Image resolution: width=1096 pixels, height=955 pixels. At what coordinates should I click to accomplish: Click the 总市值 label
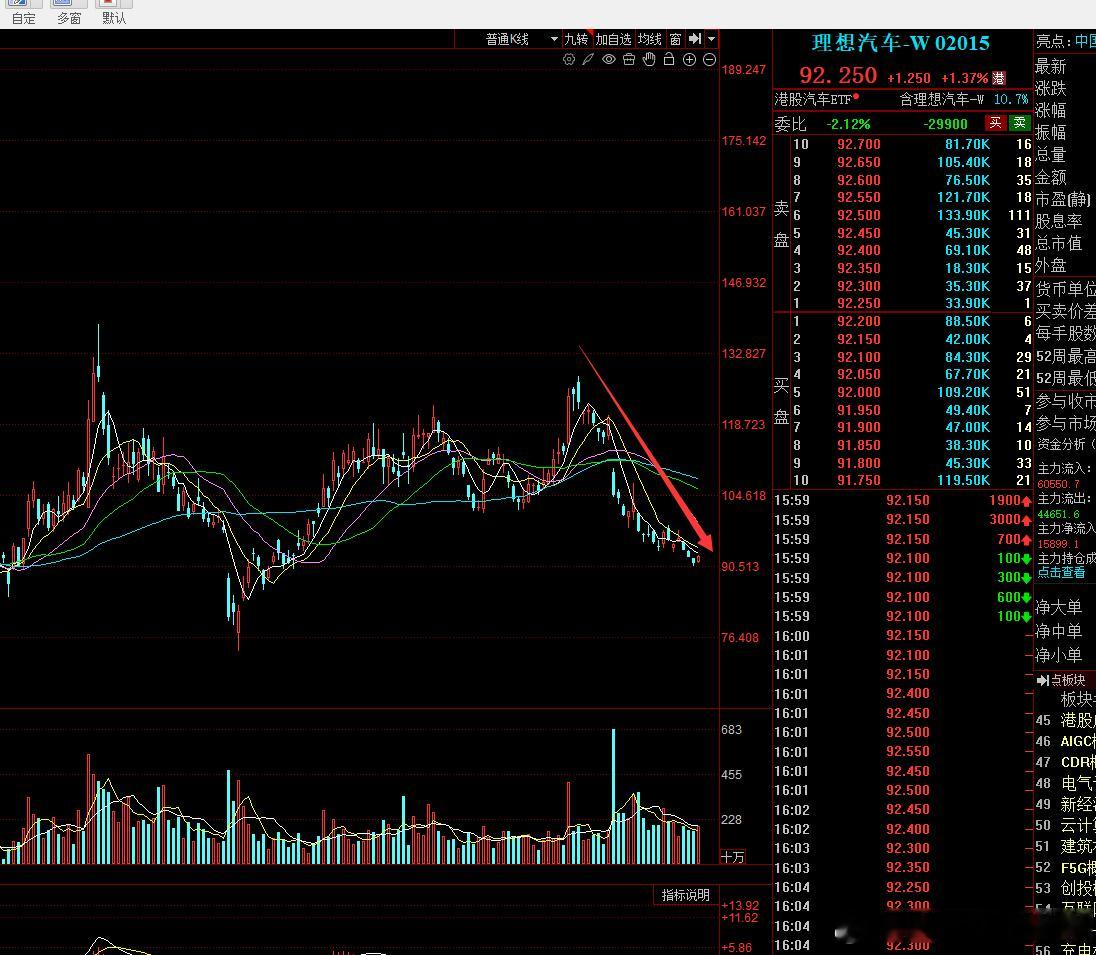1058,243
